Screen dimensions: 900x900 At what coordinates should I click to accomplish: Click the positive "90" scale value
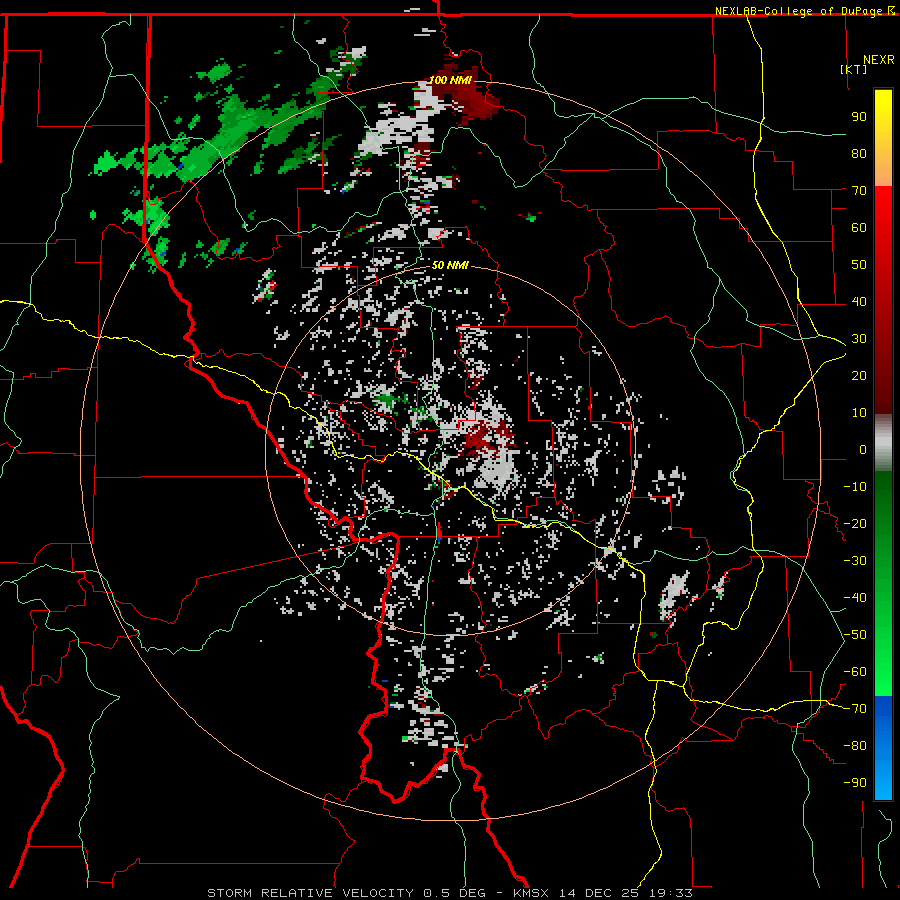pos(859,117)
